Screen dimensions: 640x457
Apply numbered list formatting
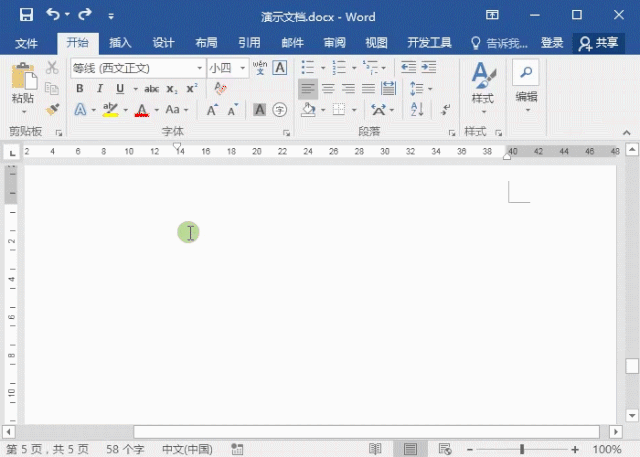[x=339, y=67]
